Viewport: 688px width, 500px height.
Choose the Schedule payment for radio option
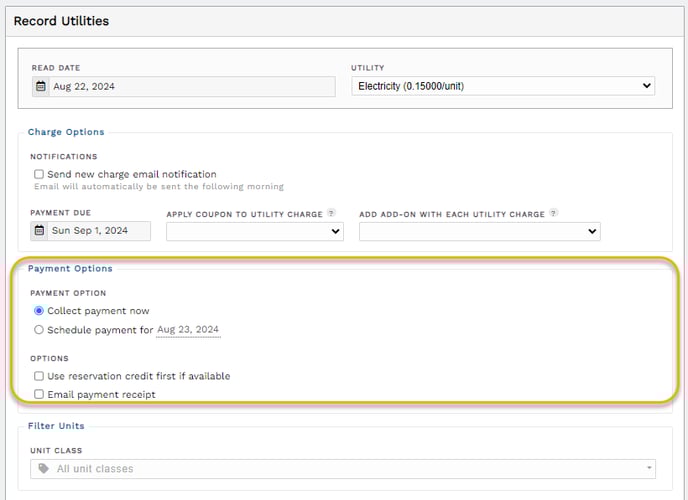click(39, 330)
